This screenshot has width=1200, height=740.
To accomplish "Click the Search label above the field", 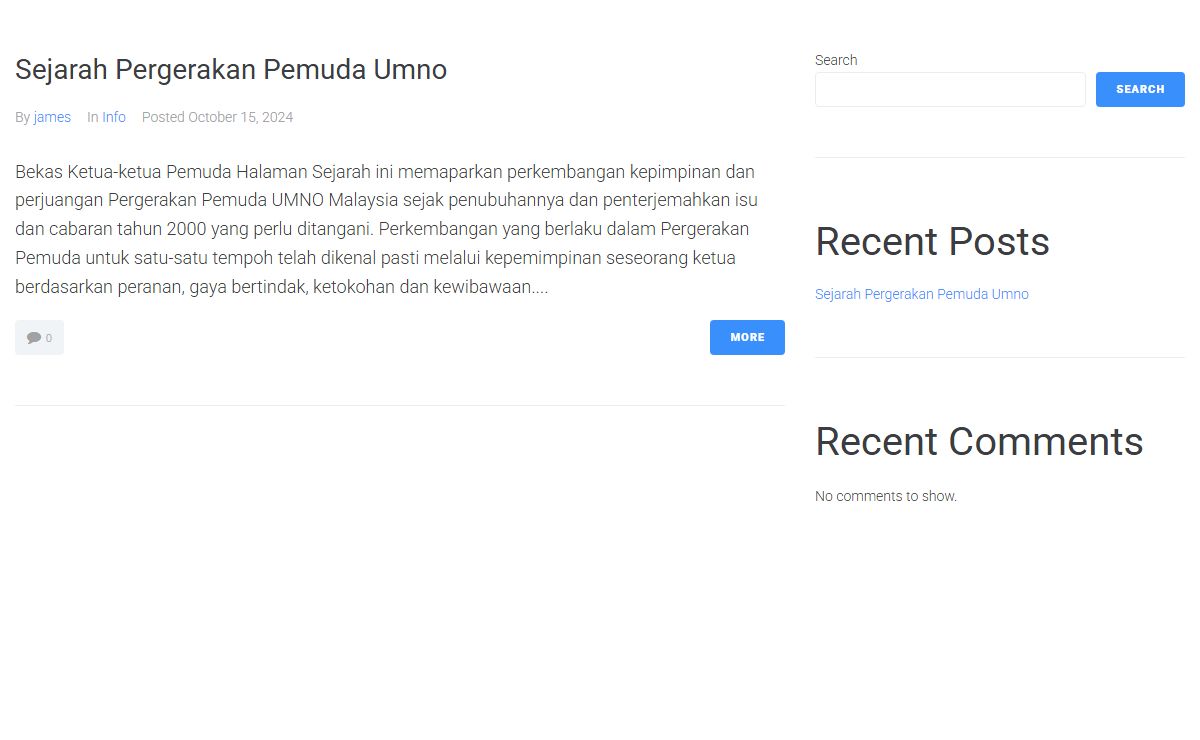I will (836, 60).
